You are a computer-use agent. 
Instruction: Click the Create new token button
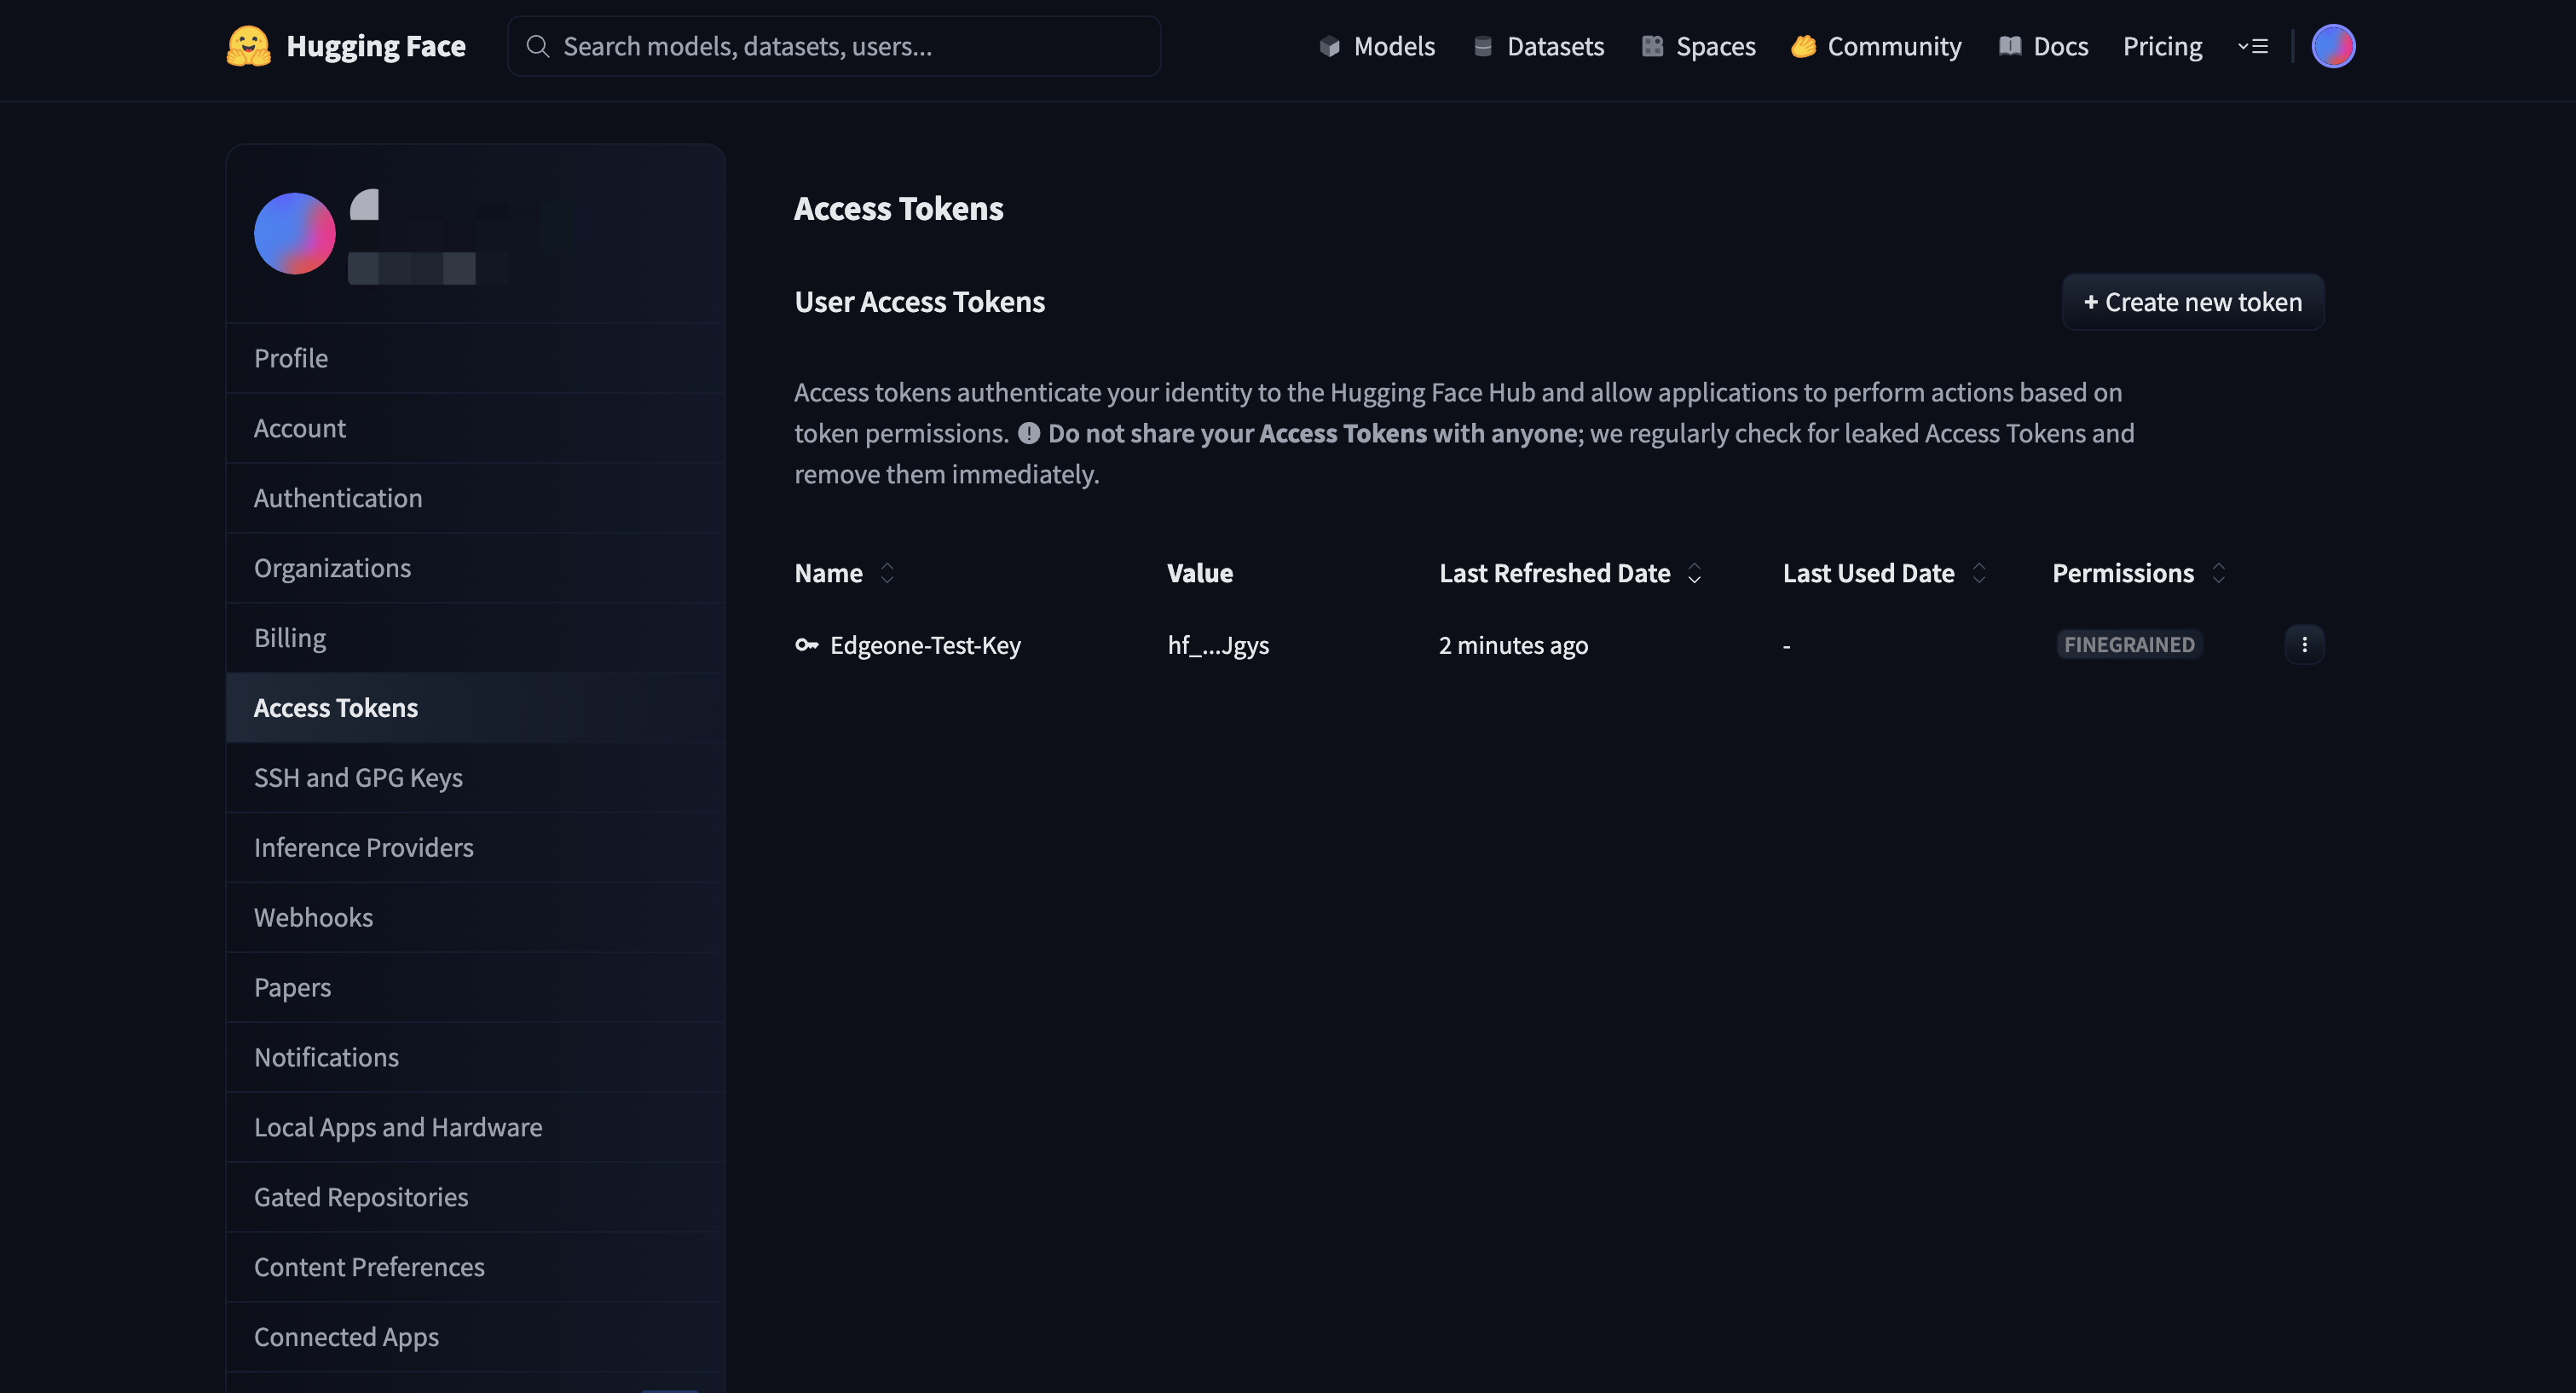click(x=2192, y=302)
